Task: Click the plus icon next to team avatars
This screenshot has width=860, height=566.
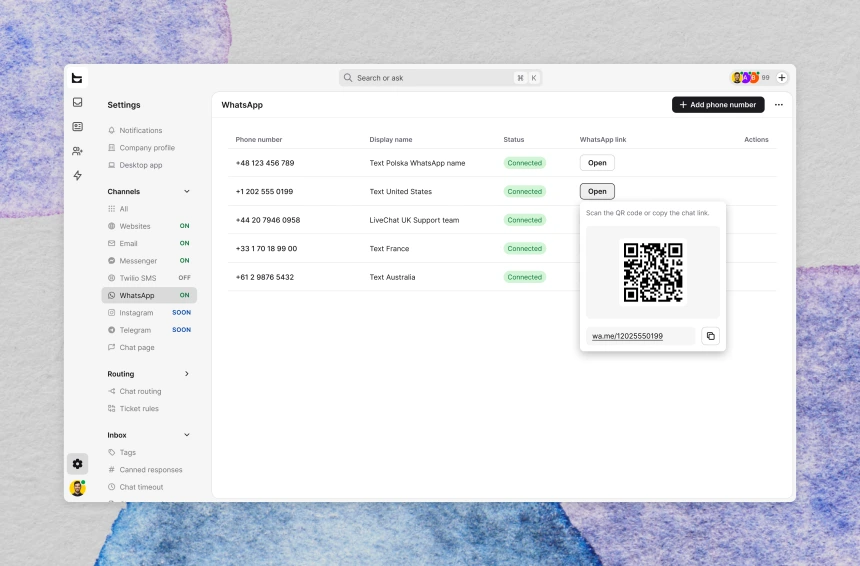Action: click(x=782, y=78)
